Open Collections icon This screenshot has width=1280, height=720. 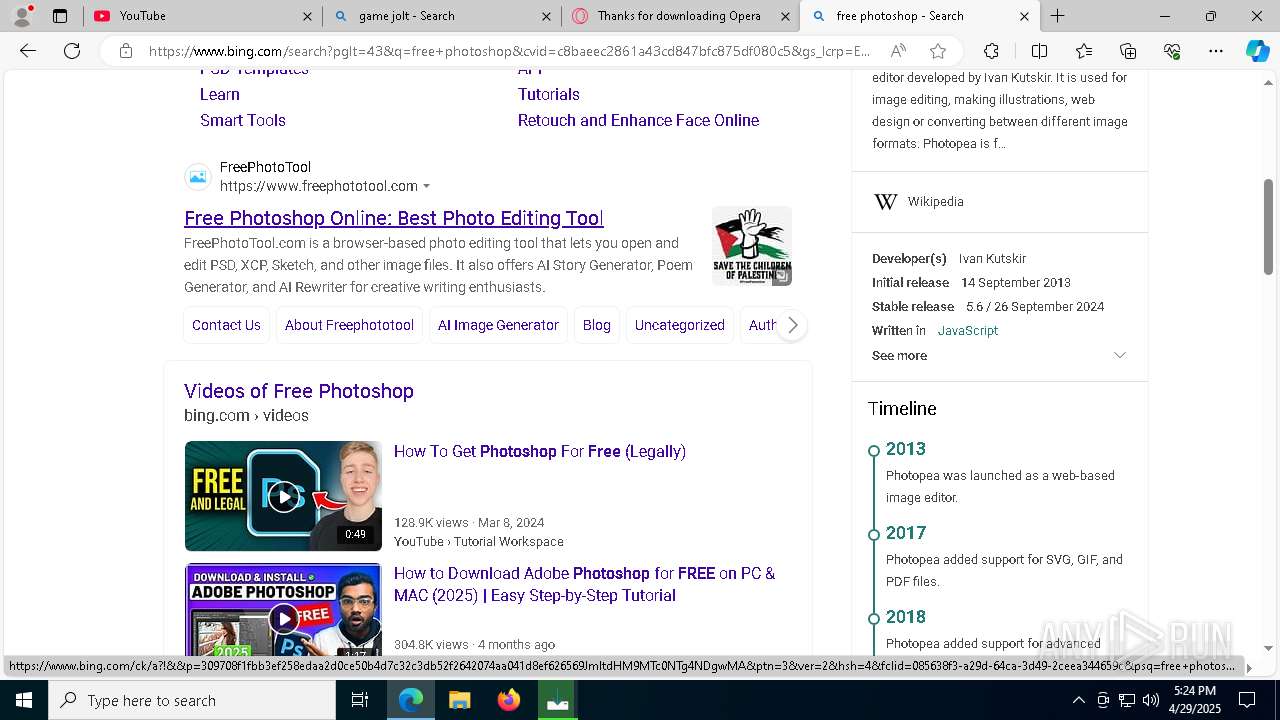(1128, 51)
